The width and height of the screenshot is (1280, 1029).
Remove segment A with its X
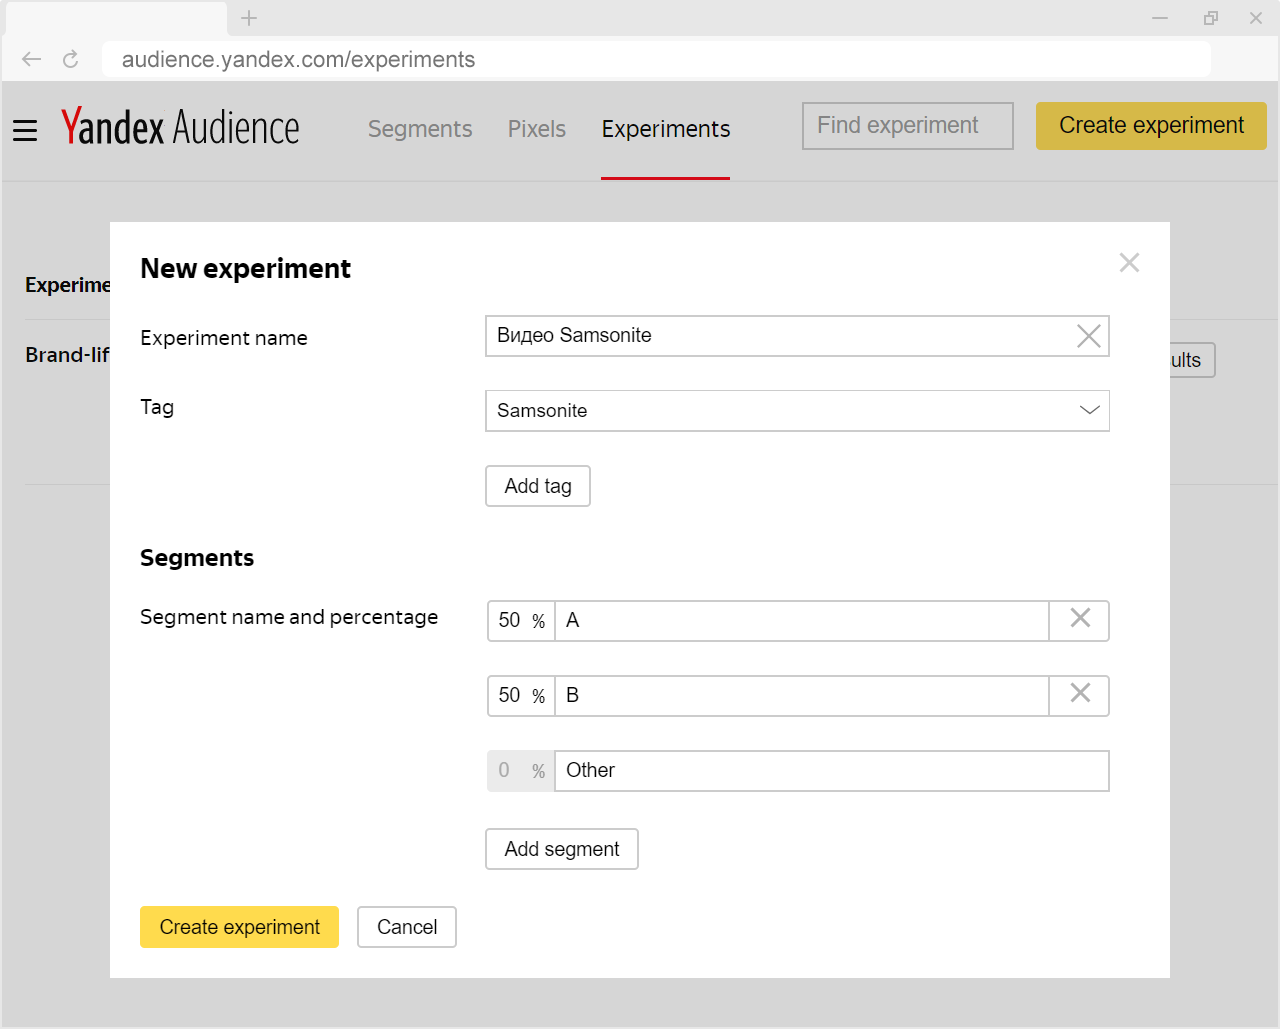1080,619
